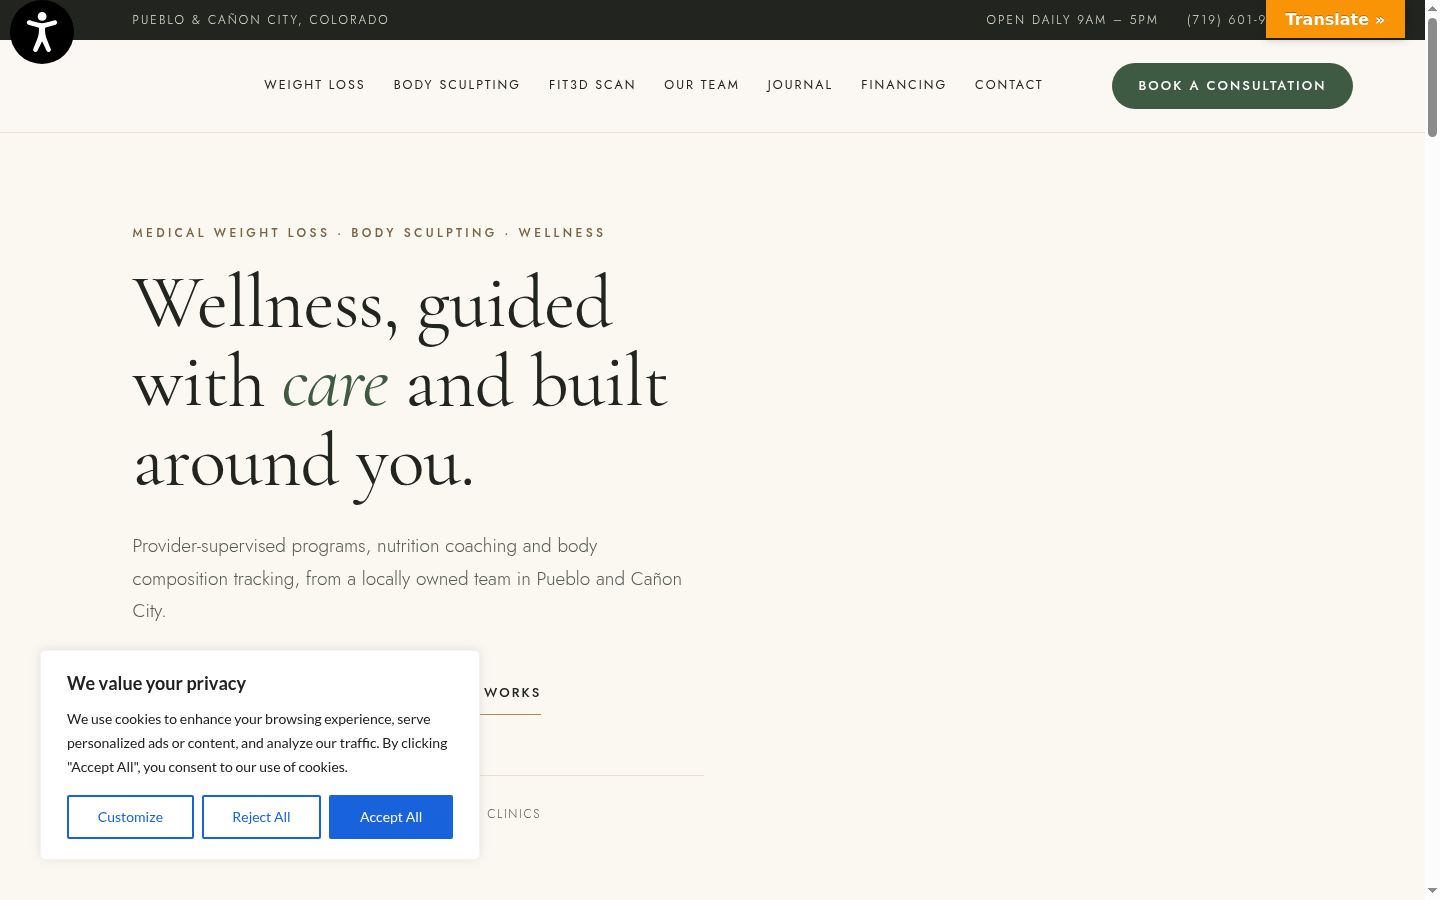This screenshot has width=1440, height=900.
Task: Click the 'Medical Weight Loss · Body Sculpting' tagline
Action: [369, 233]
